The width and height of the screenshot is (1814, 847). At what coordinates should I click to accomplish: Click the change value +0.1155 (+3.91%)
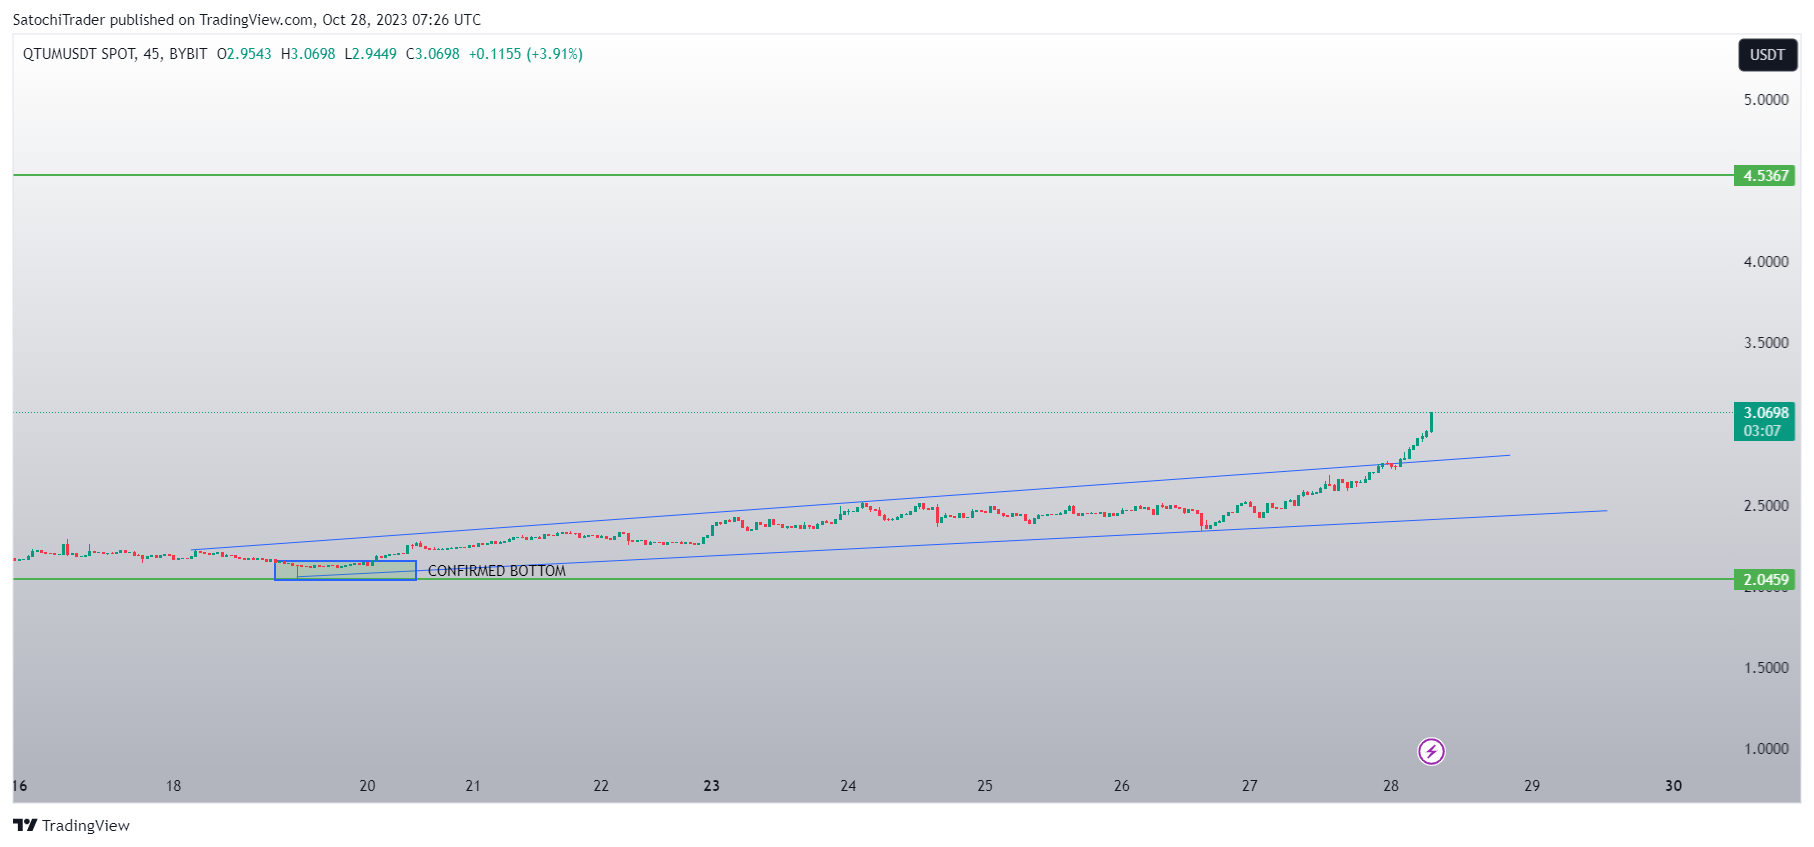526,54
